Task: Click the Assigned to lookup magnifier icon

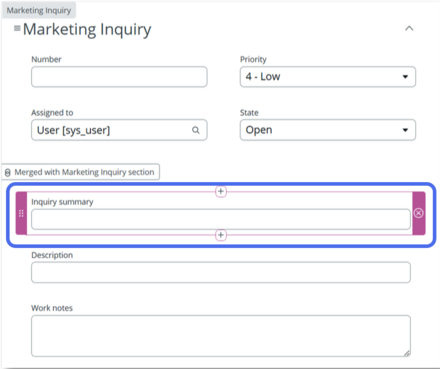Action: [196, 130]
